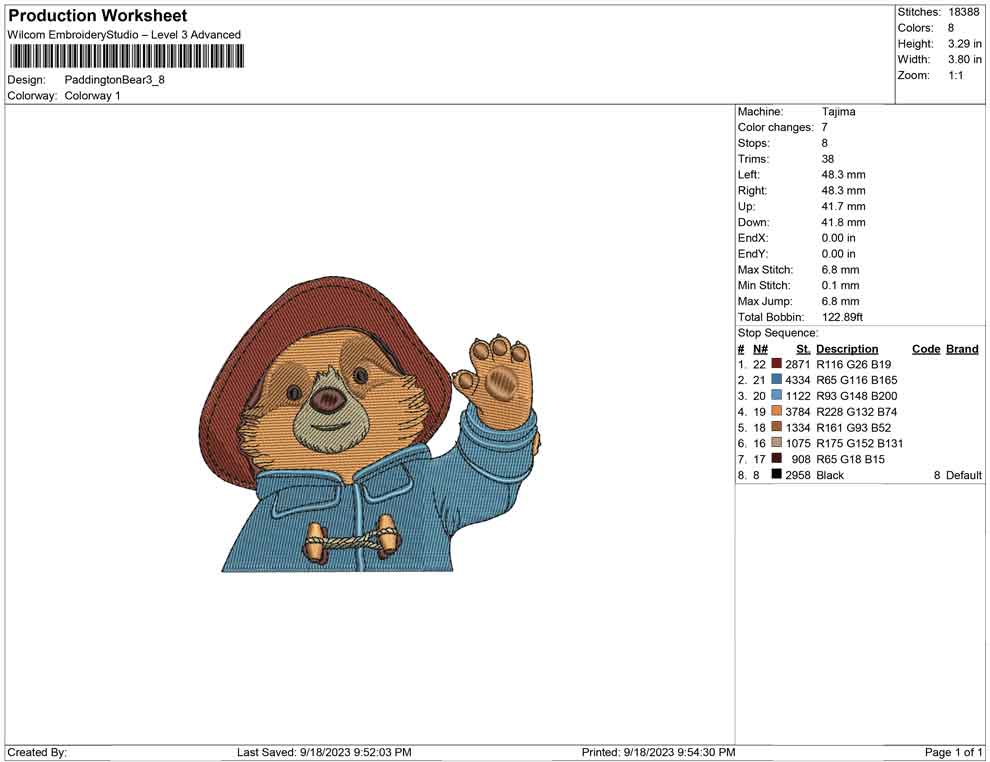Click the Colorway 1 value
The image size is (990, 762).
tap(92, 95)
